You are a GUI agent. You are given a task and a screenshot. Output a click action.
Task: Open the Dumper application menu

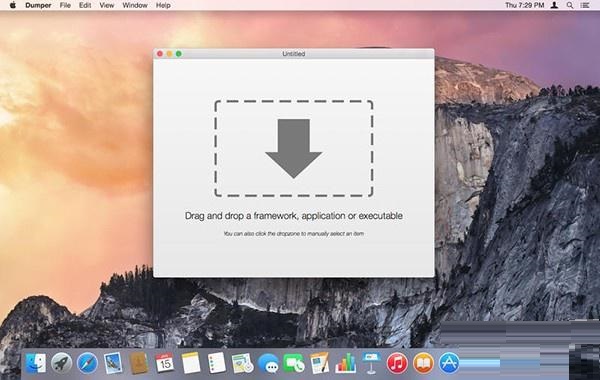[x=38, y=5]
